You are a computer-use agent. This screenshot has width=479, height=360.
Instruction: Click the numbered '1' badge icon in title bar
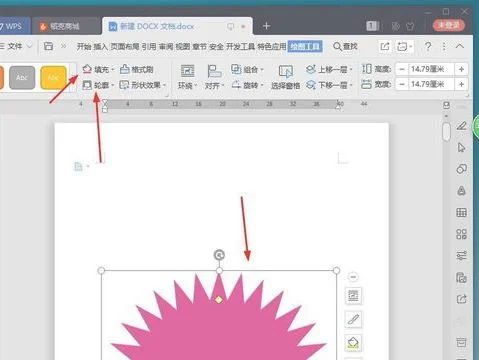point(372,26)
